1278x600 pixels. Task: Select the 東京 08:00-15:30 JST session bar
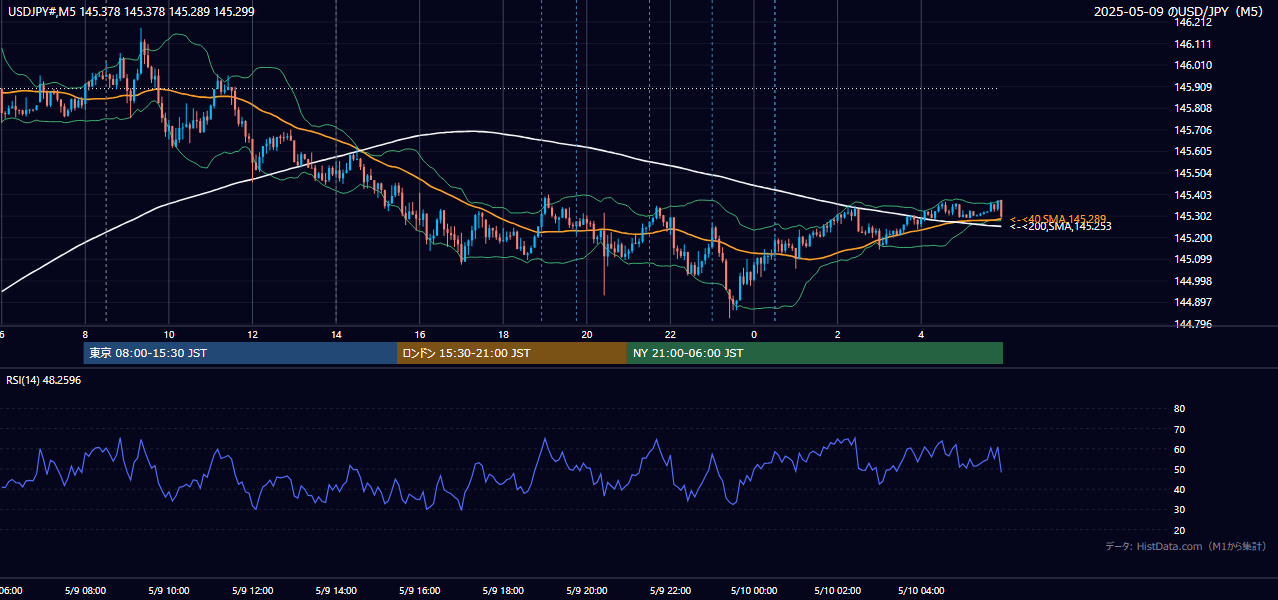(240, 353)
